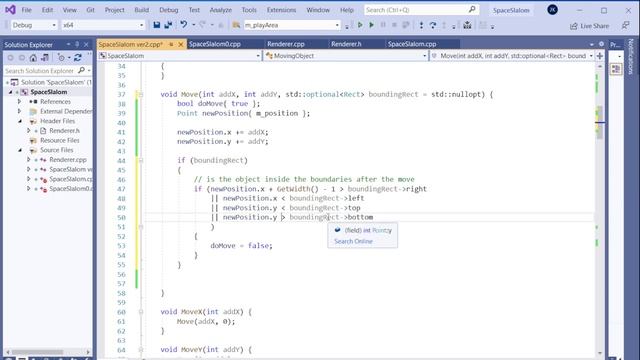Sync with Active Document icon
The image size is (640, 360).
click(x=78, y=58)
